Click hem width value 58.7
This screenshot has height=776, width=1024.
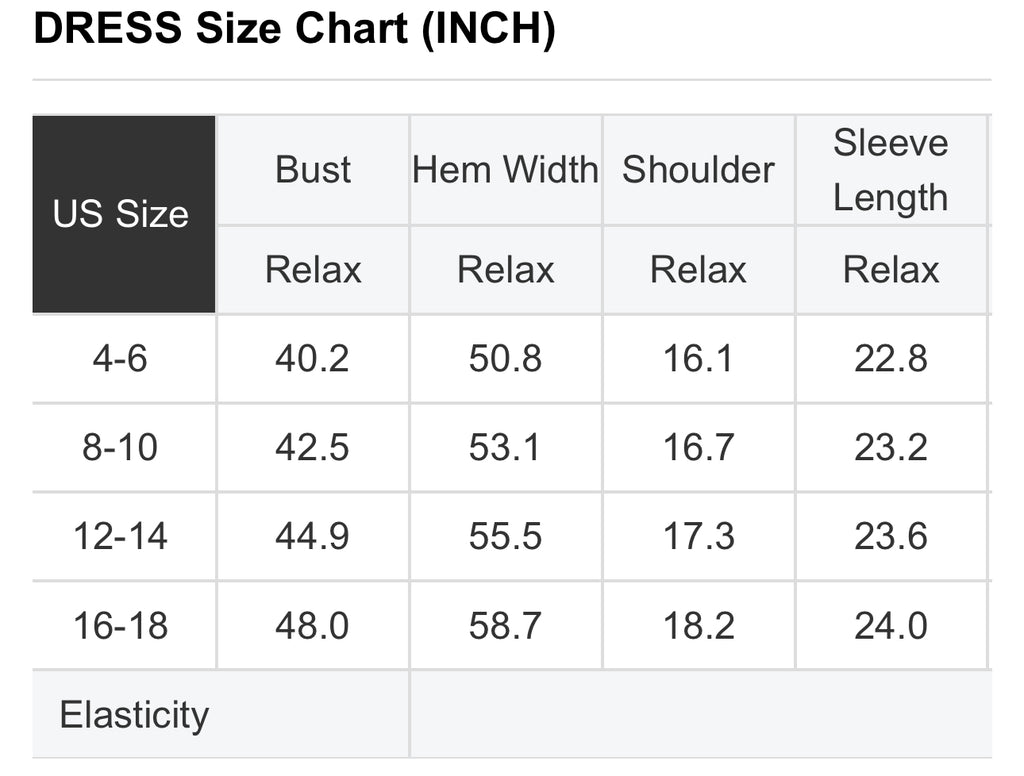click(x=505, y=625)
